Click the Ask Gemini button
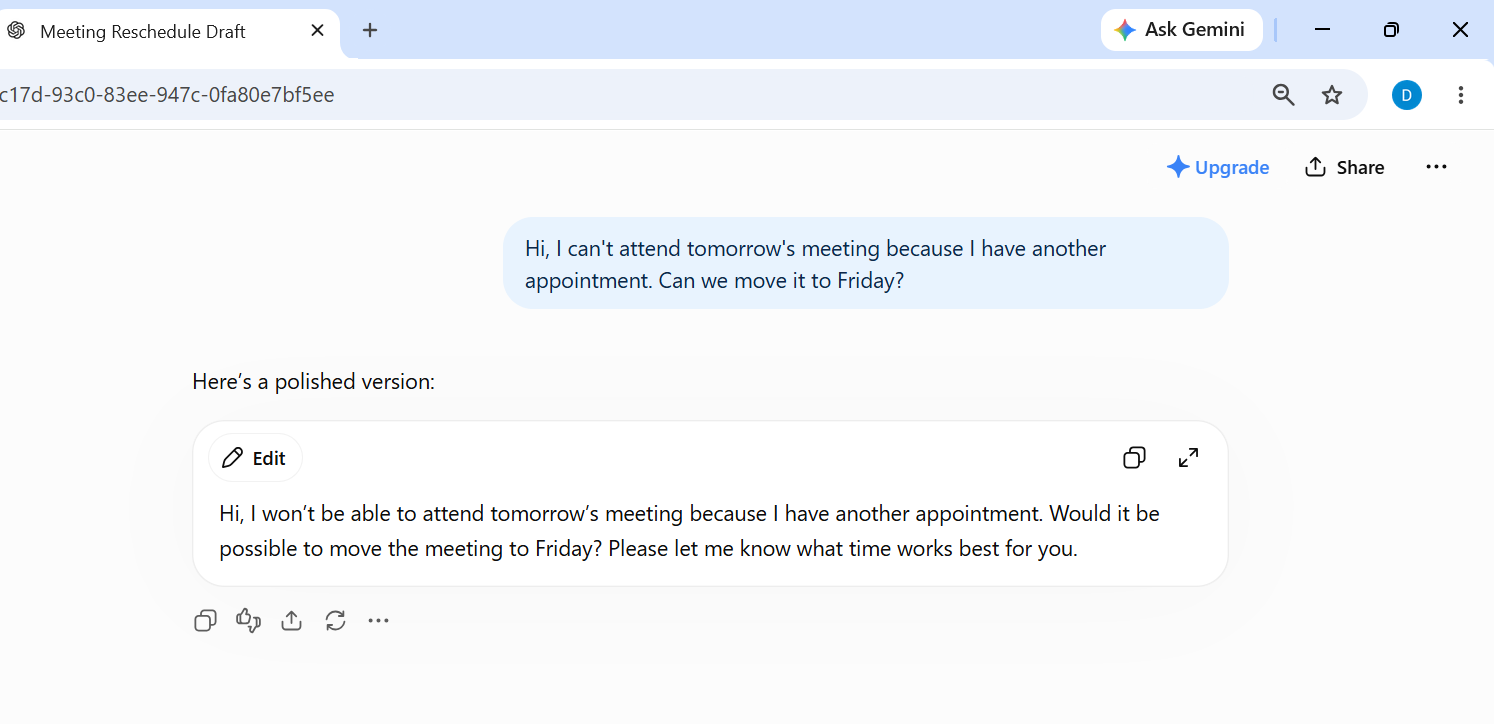1494x724 pixels. pos(1181,30)
